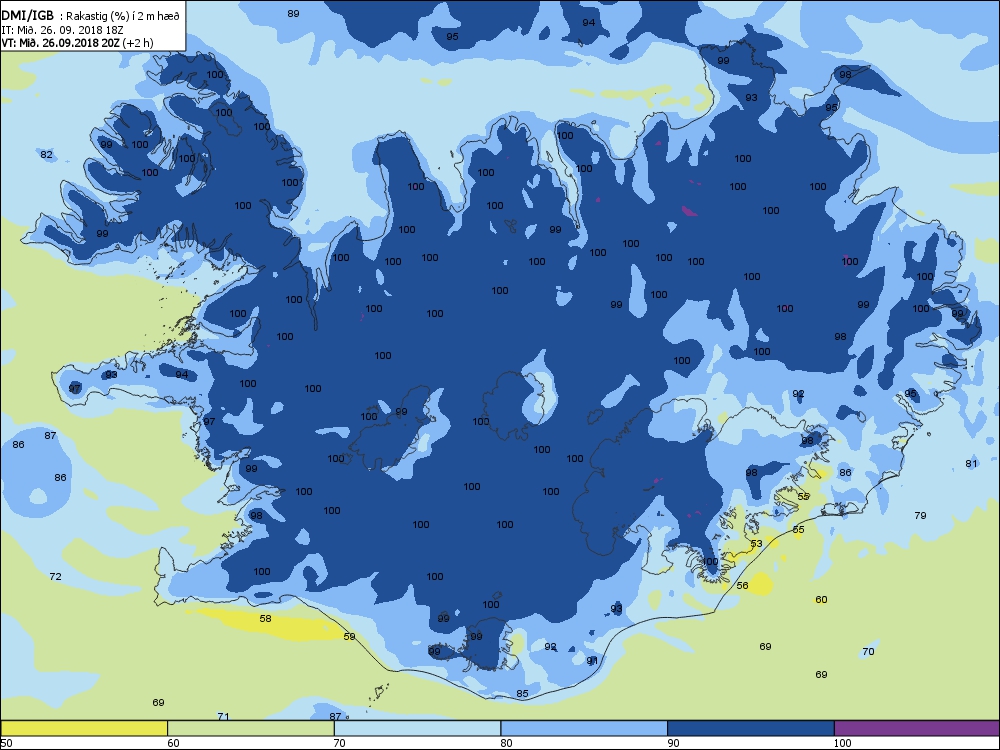Click the humidity value "81" off east coast
The width and height of the screenshot is (1000, 750).
[971, 463]
